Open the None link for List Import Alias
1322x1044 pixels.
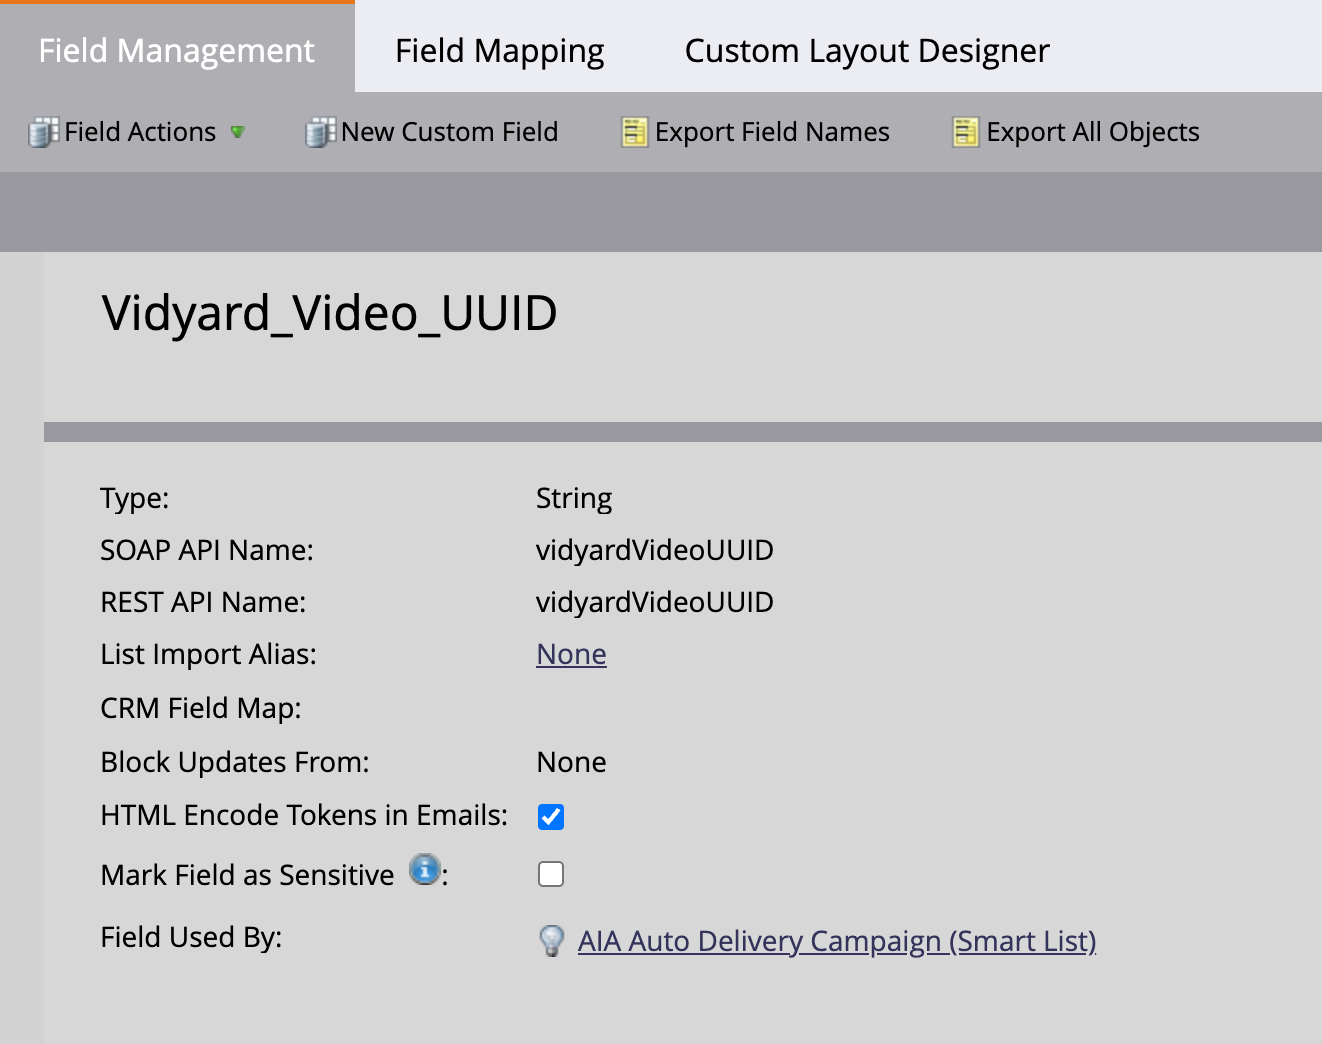[571, 654]
